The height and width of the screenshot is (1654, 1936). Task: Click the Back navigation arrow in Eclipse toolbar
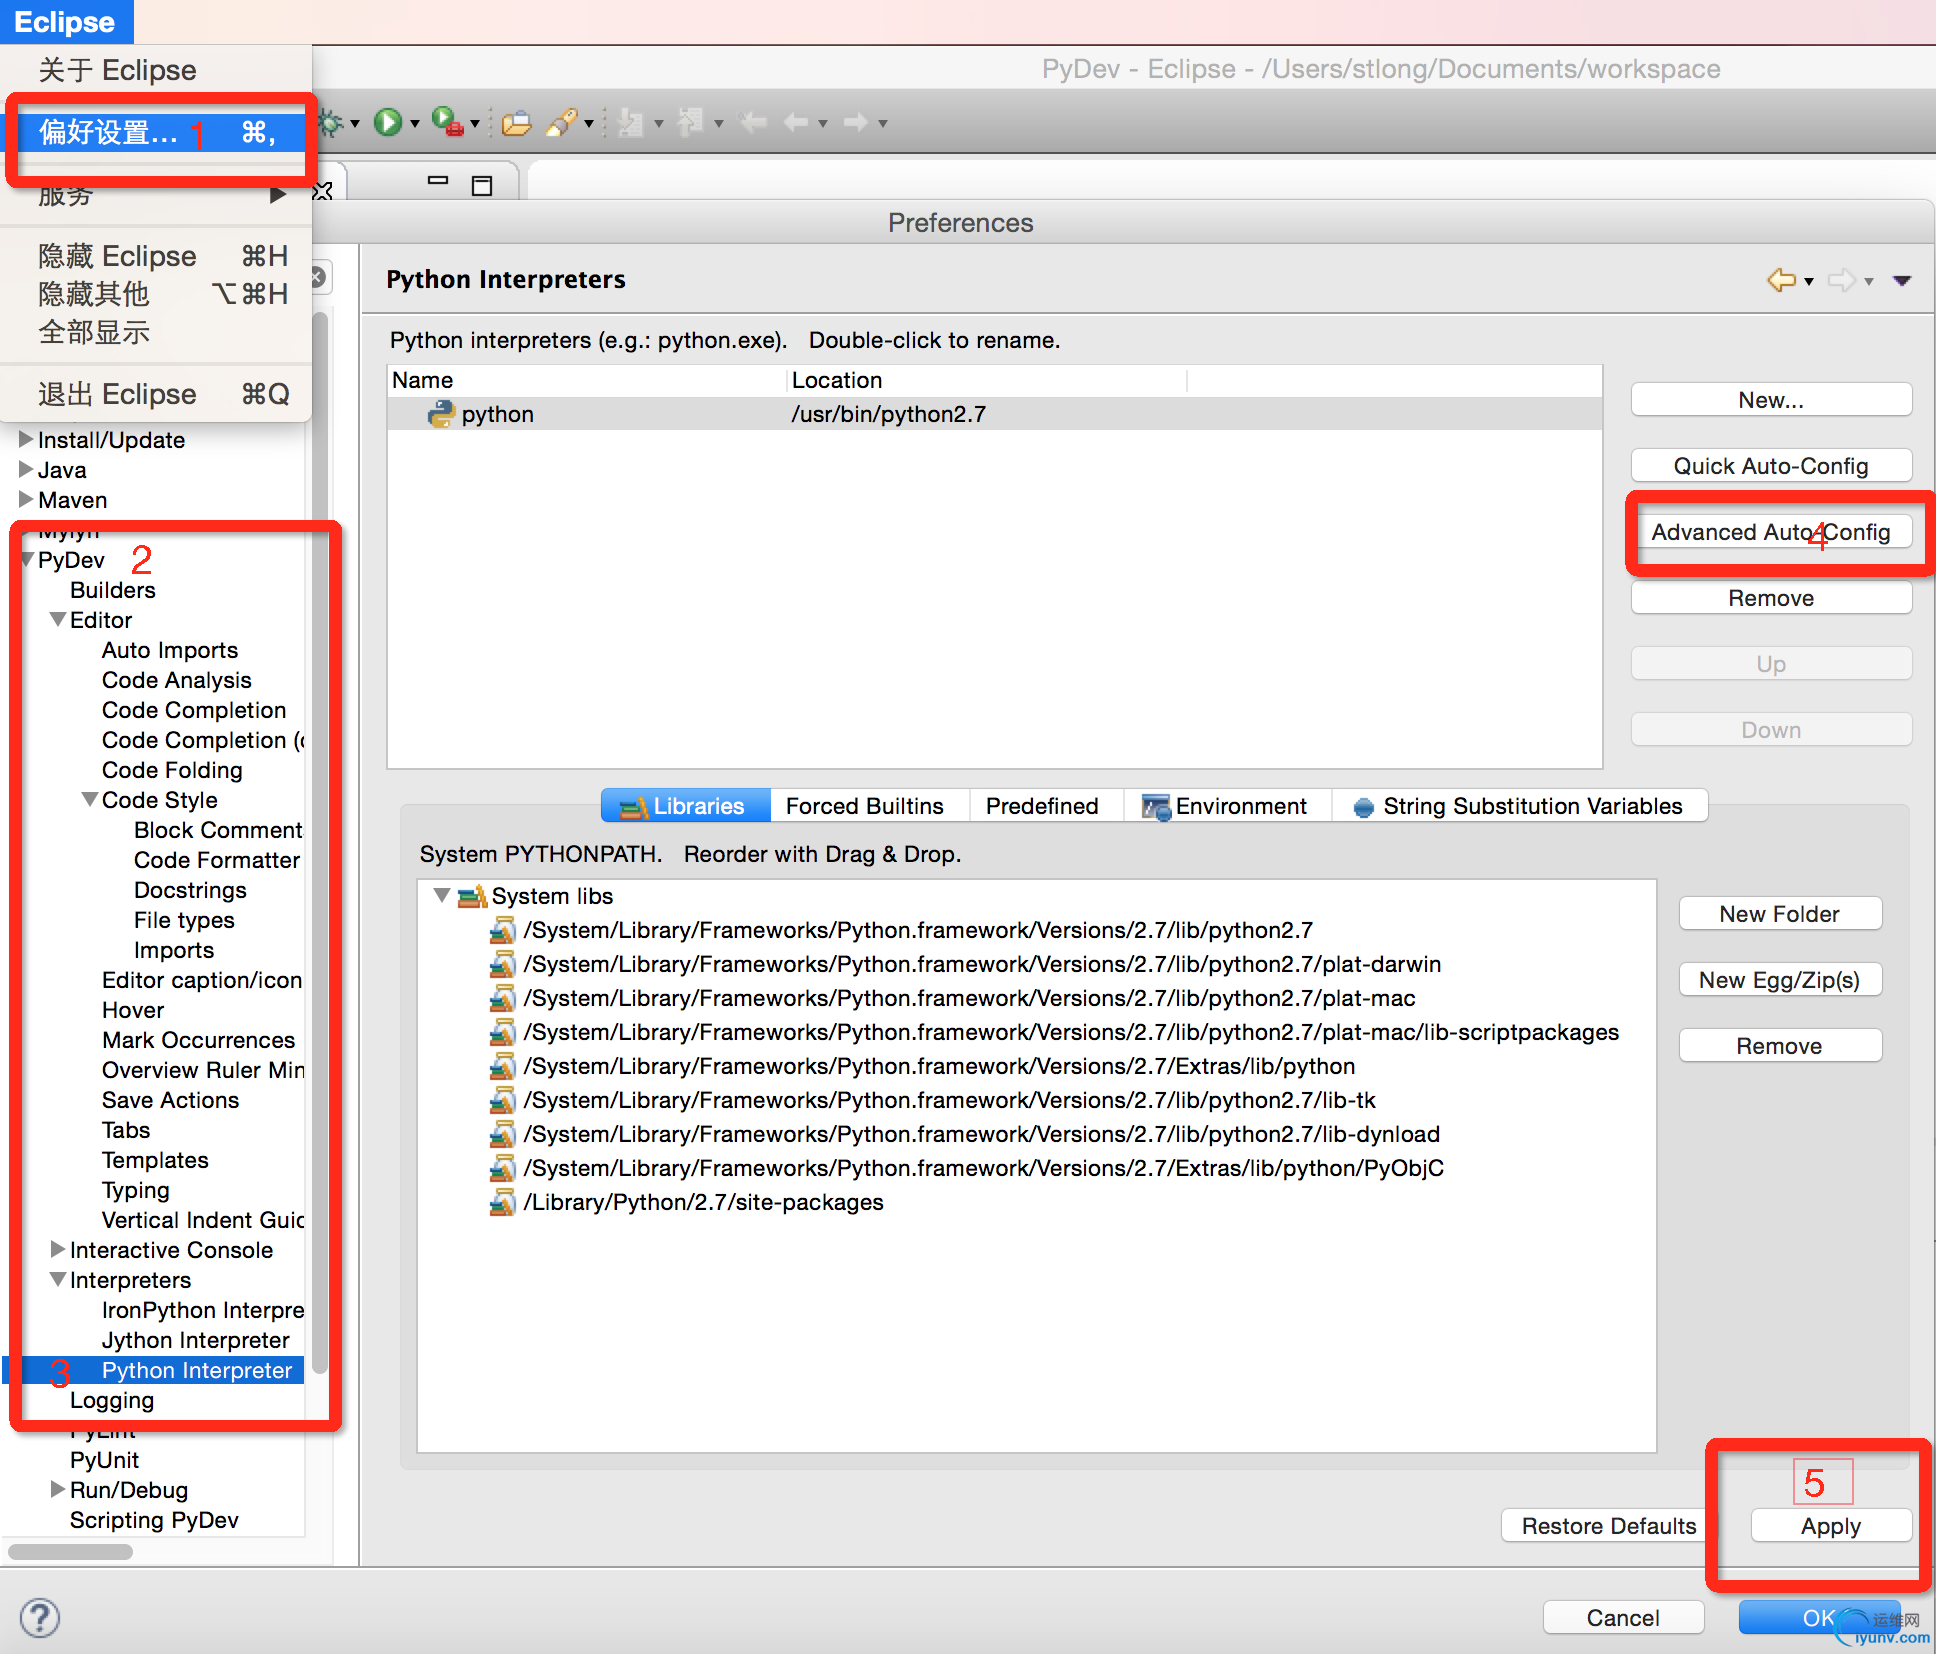point(796,122)
